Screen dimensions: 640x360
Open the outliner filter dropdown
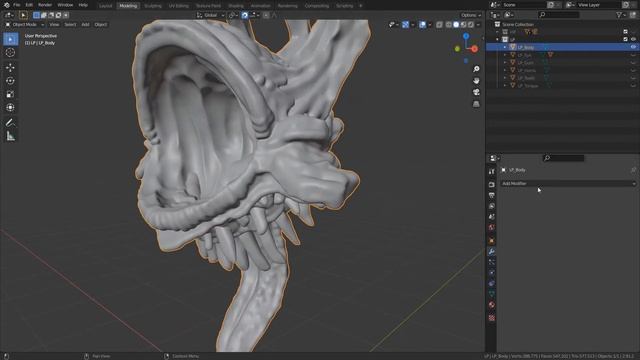tap(621, 15)
